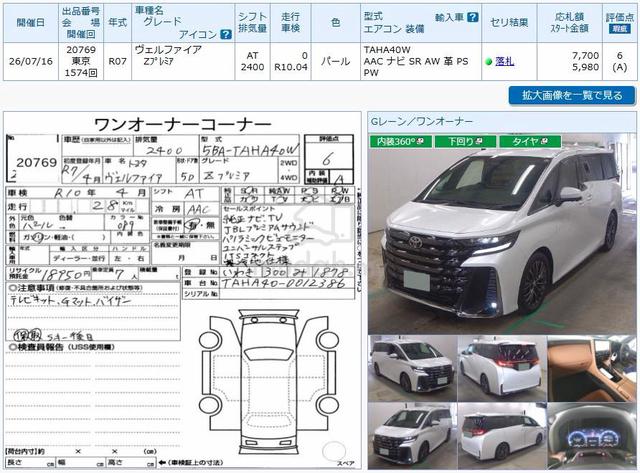Viewport: 640px width, 473px height.
Task: Click the セリ結果 column header
Action: [x=509, y=23]
